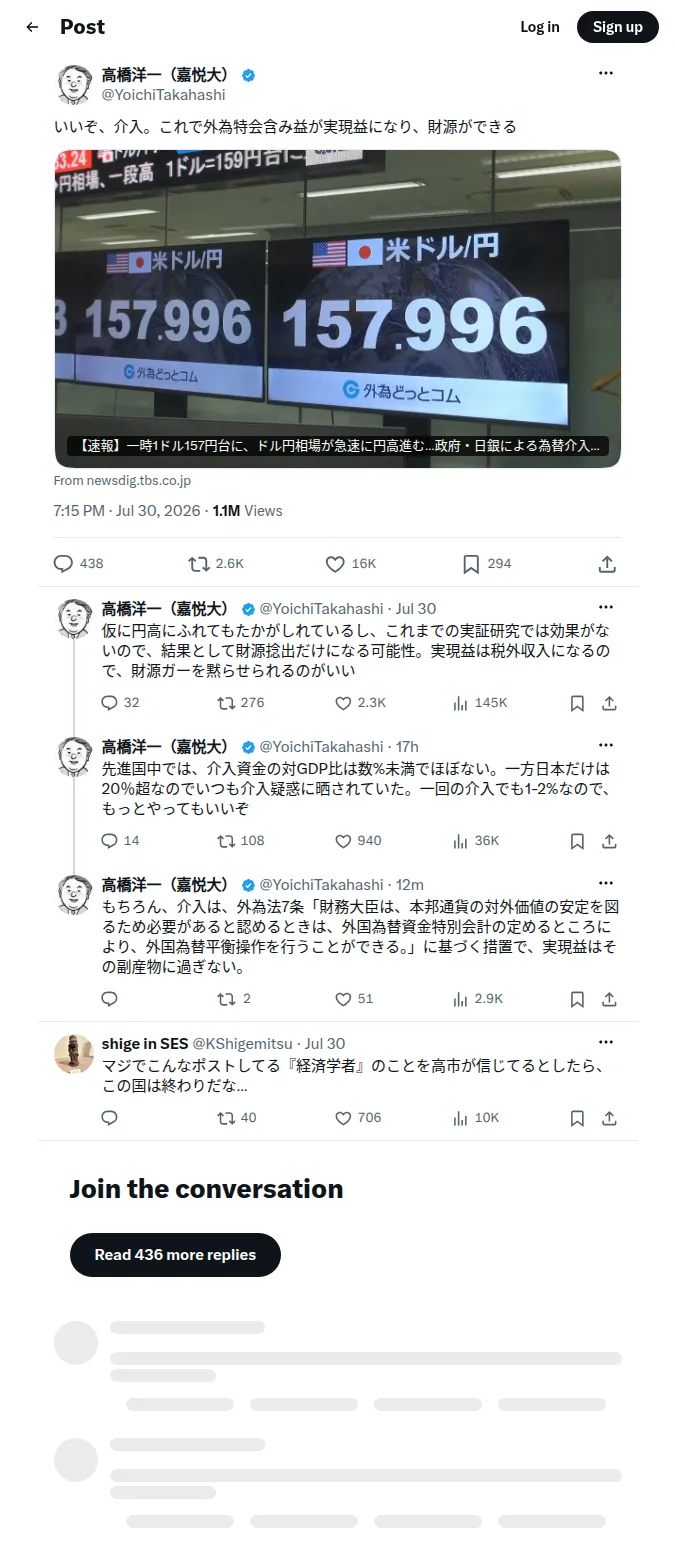Click the Sign up button
The width and height of the screenshot is (675, 1543).
tap(618, 27)
